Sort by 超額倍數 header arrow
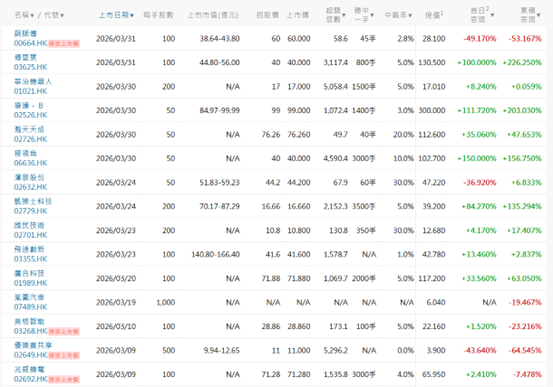 (344, 15)
